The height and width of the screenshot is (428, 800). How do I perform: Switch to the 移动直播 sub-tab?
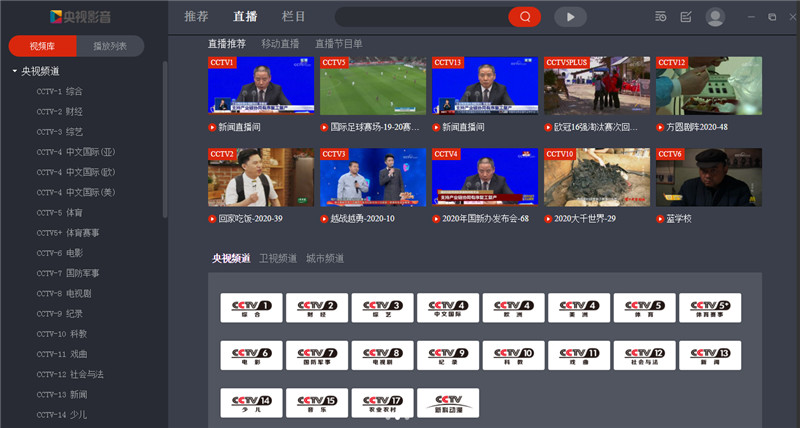pos(280,44)
